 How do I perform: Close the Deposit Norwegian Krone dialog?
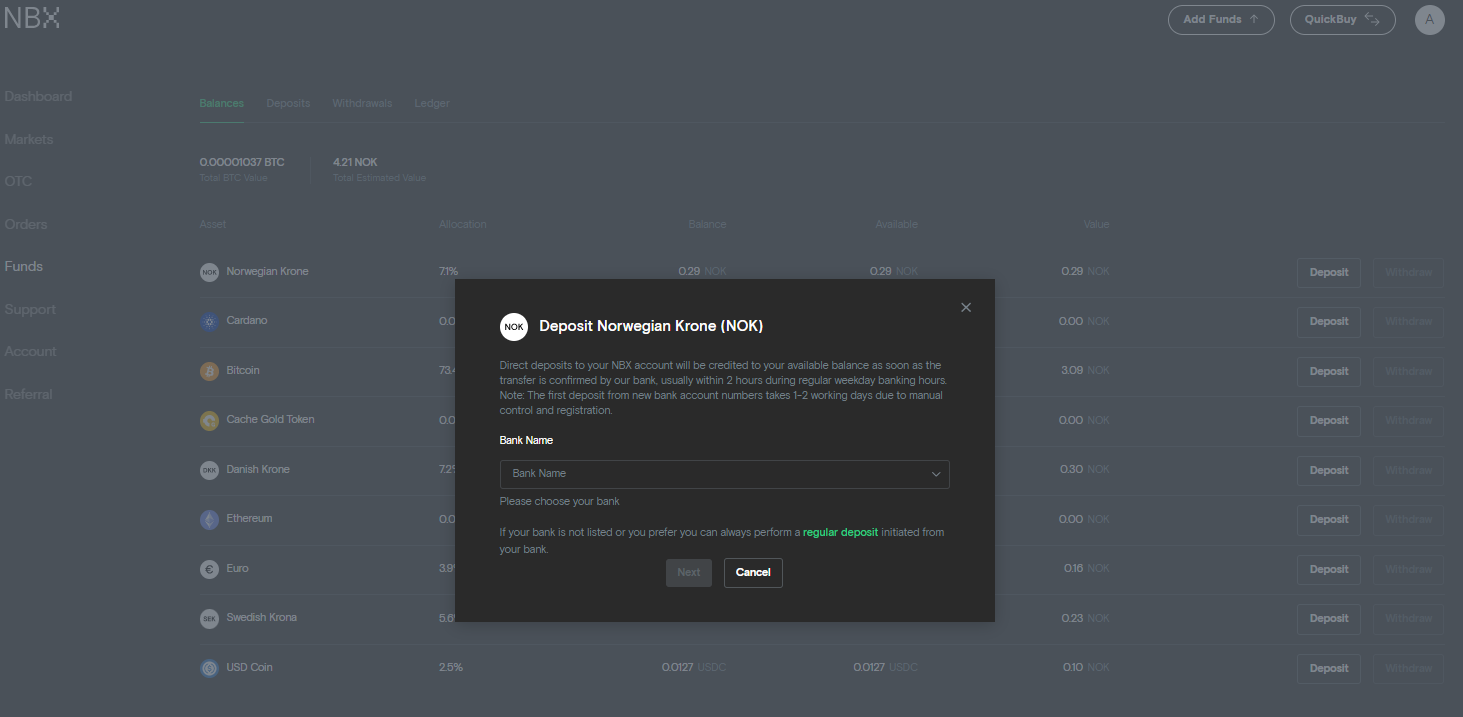pyautogui.click(x=966, y=307)
